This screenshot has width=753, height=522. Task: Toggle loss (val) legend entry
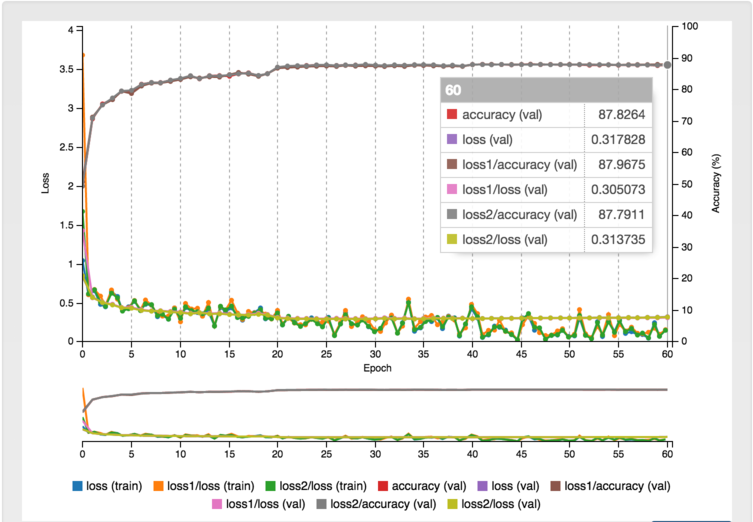[x=509, y=486]
